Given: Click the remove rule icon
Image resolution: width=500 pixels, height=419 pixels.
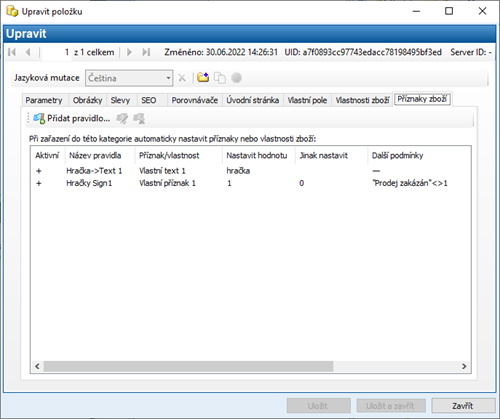Looking at the screenshot, I should (x=139, y=119).
